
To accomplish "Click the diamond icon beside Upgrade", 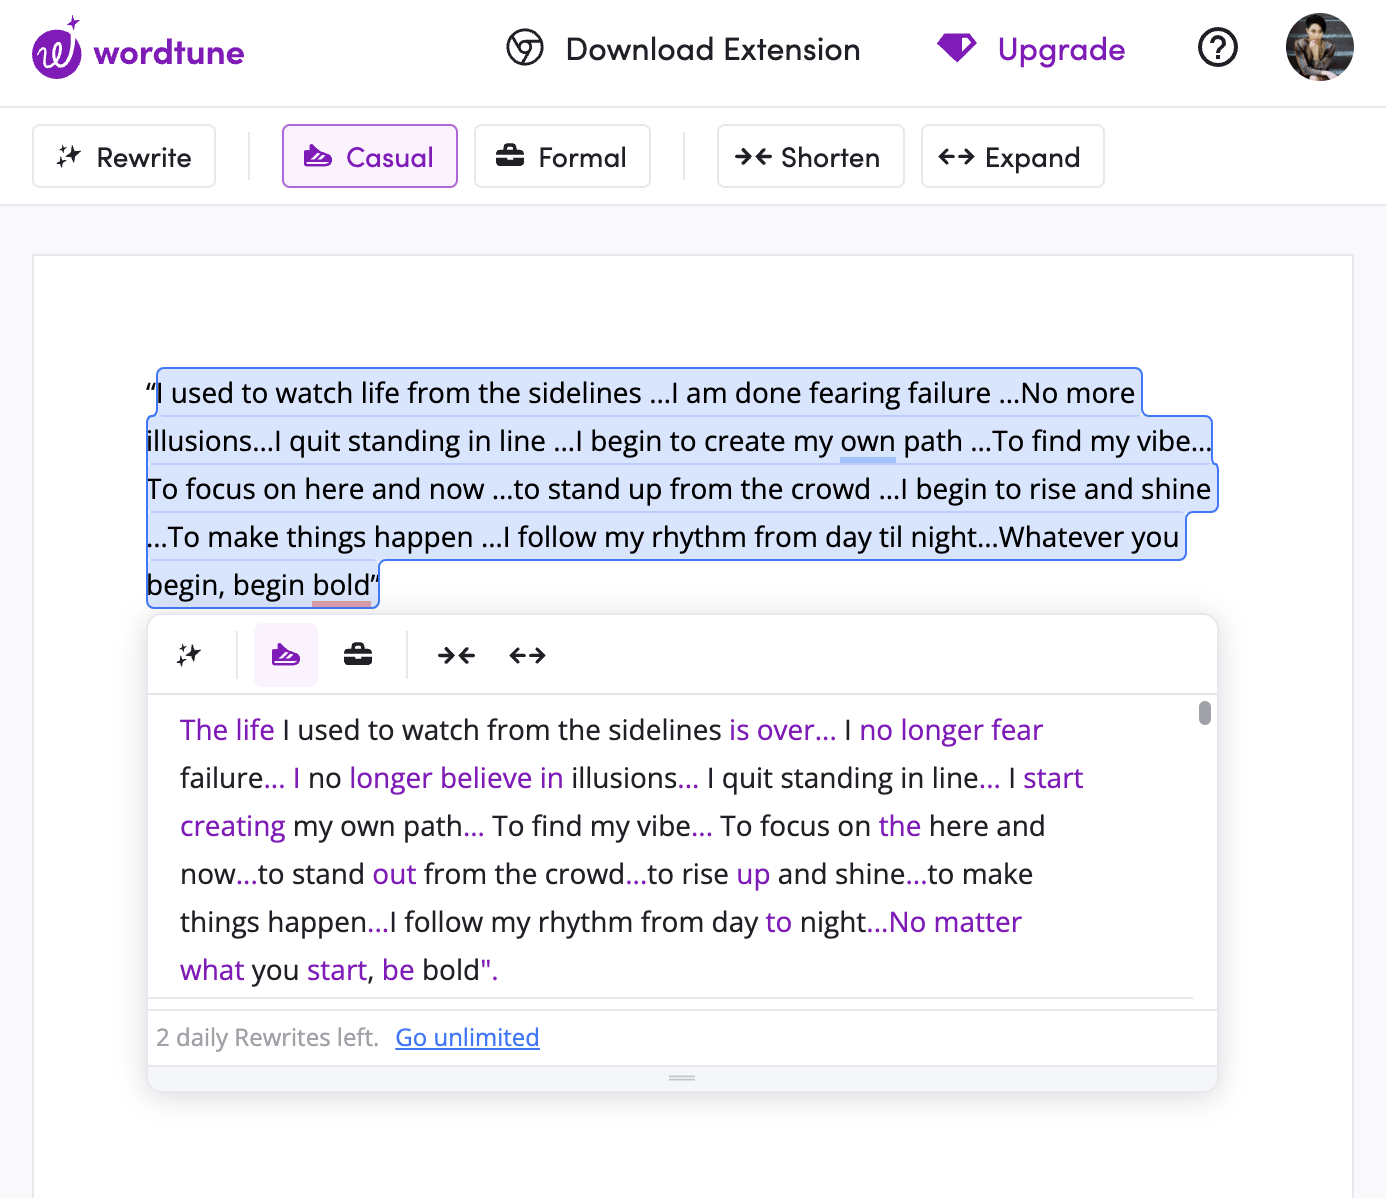I will point(956,47).
